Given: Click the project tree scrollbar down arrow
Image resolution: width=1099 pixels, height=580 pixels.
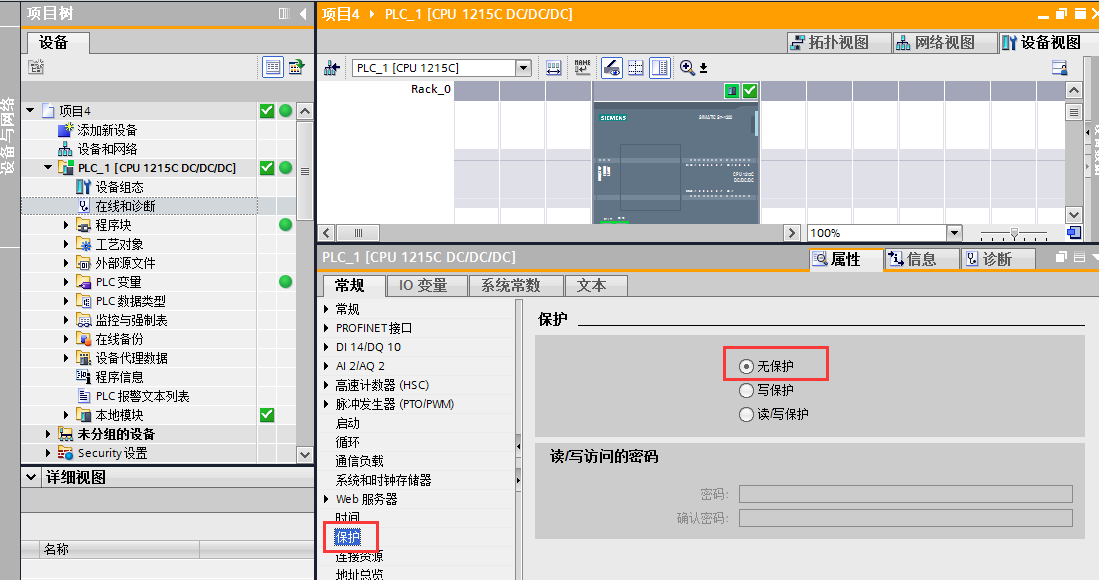Looking at the screenshot, I should [x=304, y=454].
